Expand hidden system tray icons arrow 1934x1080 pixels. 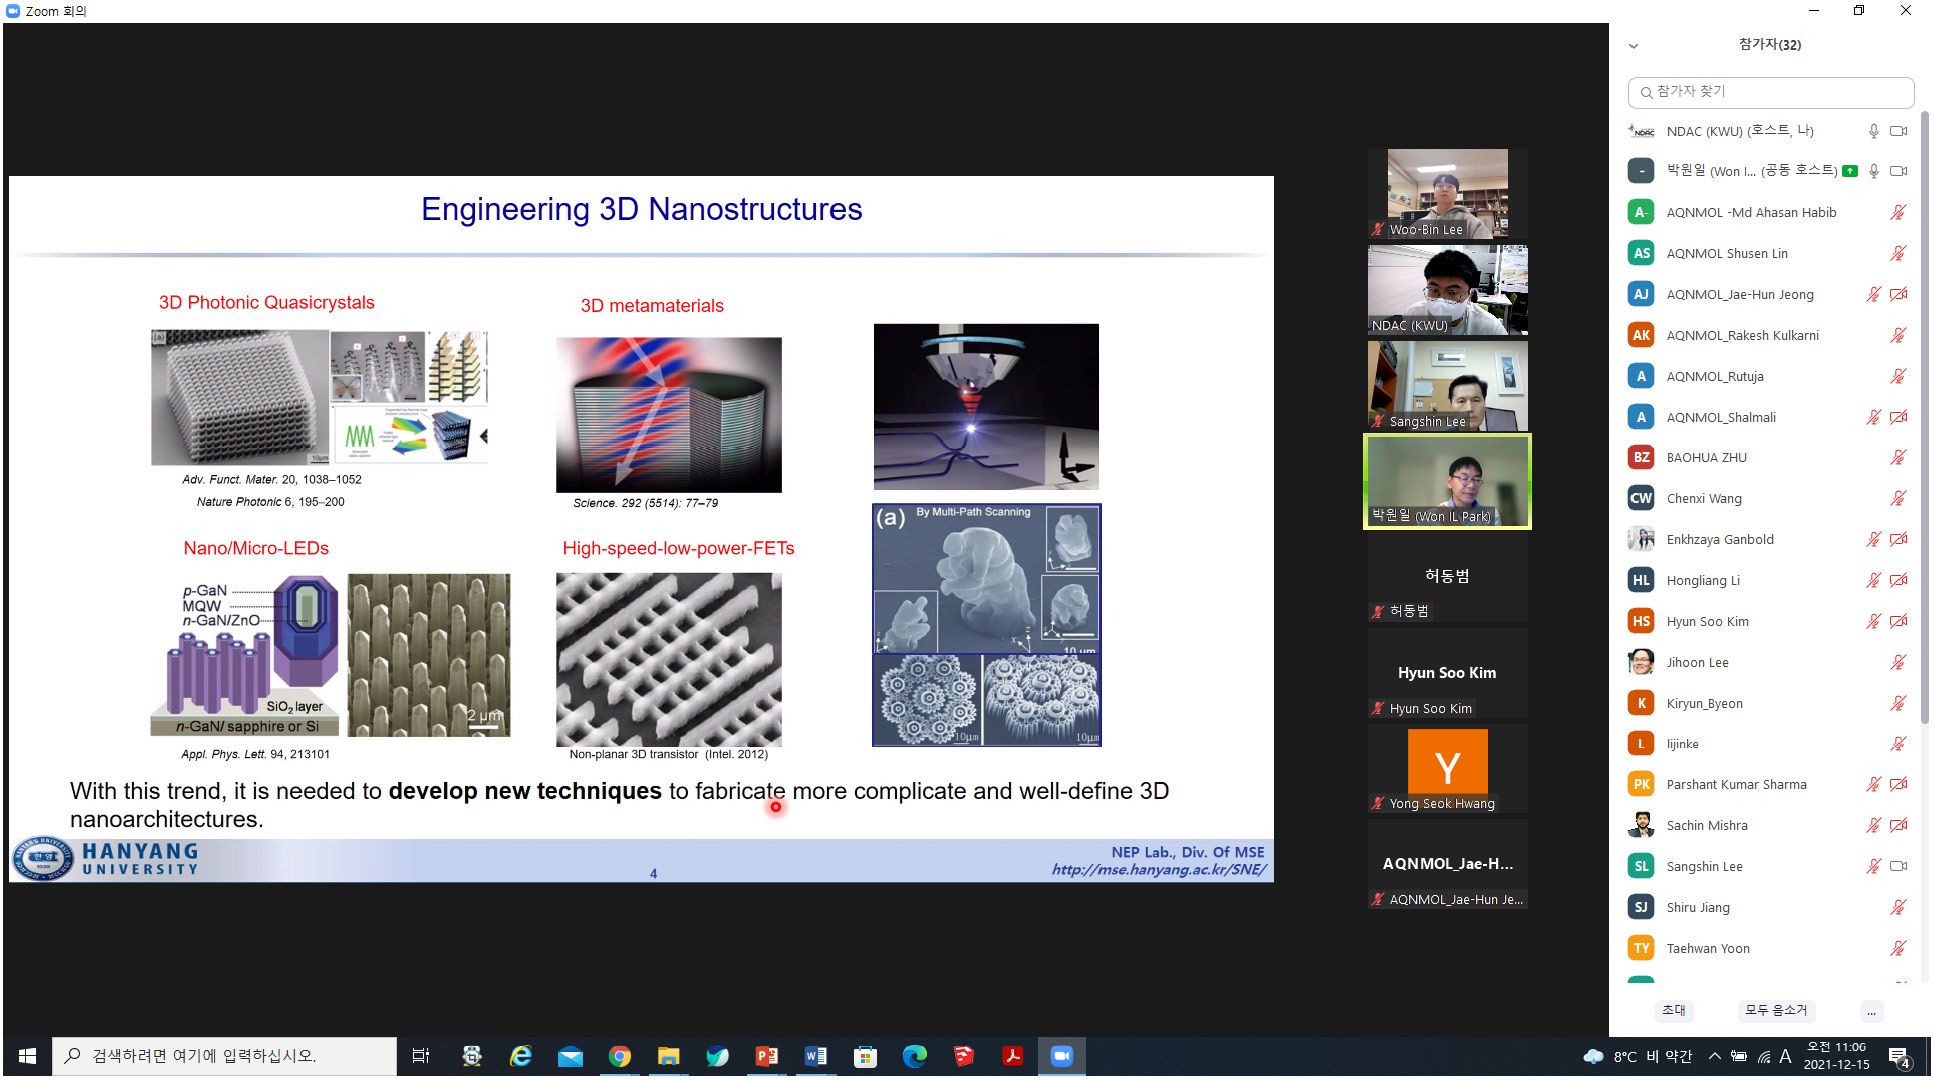tap(1714, 1056)
